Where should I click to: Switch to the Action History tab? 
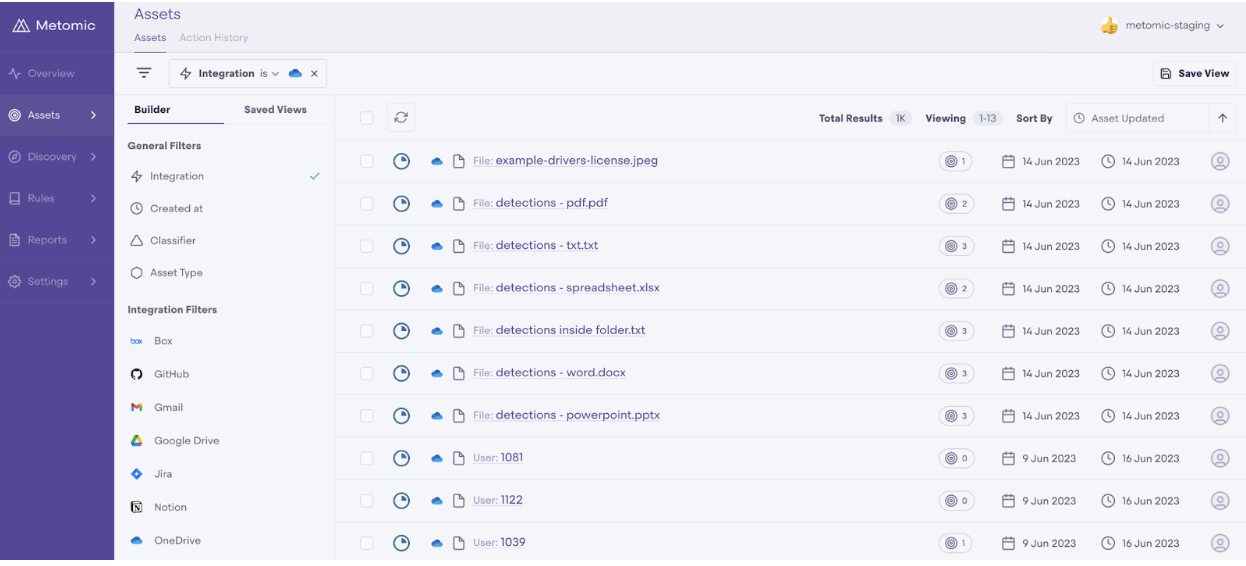coord(214,38)
